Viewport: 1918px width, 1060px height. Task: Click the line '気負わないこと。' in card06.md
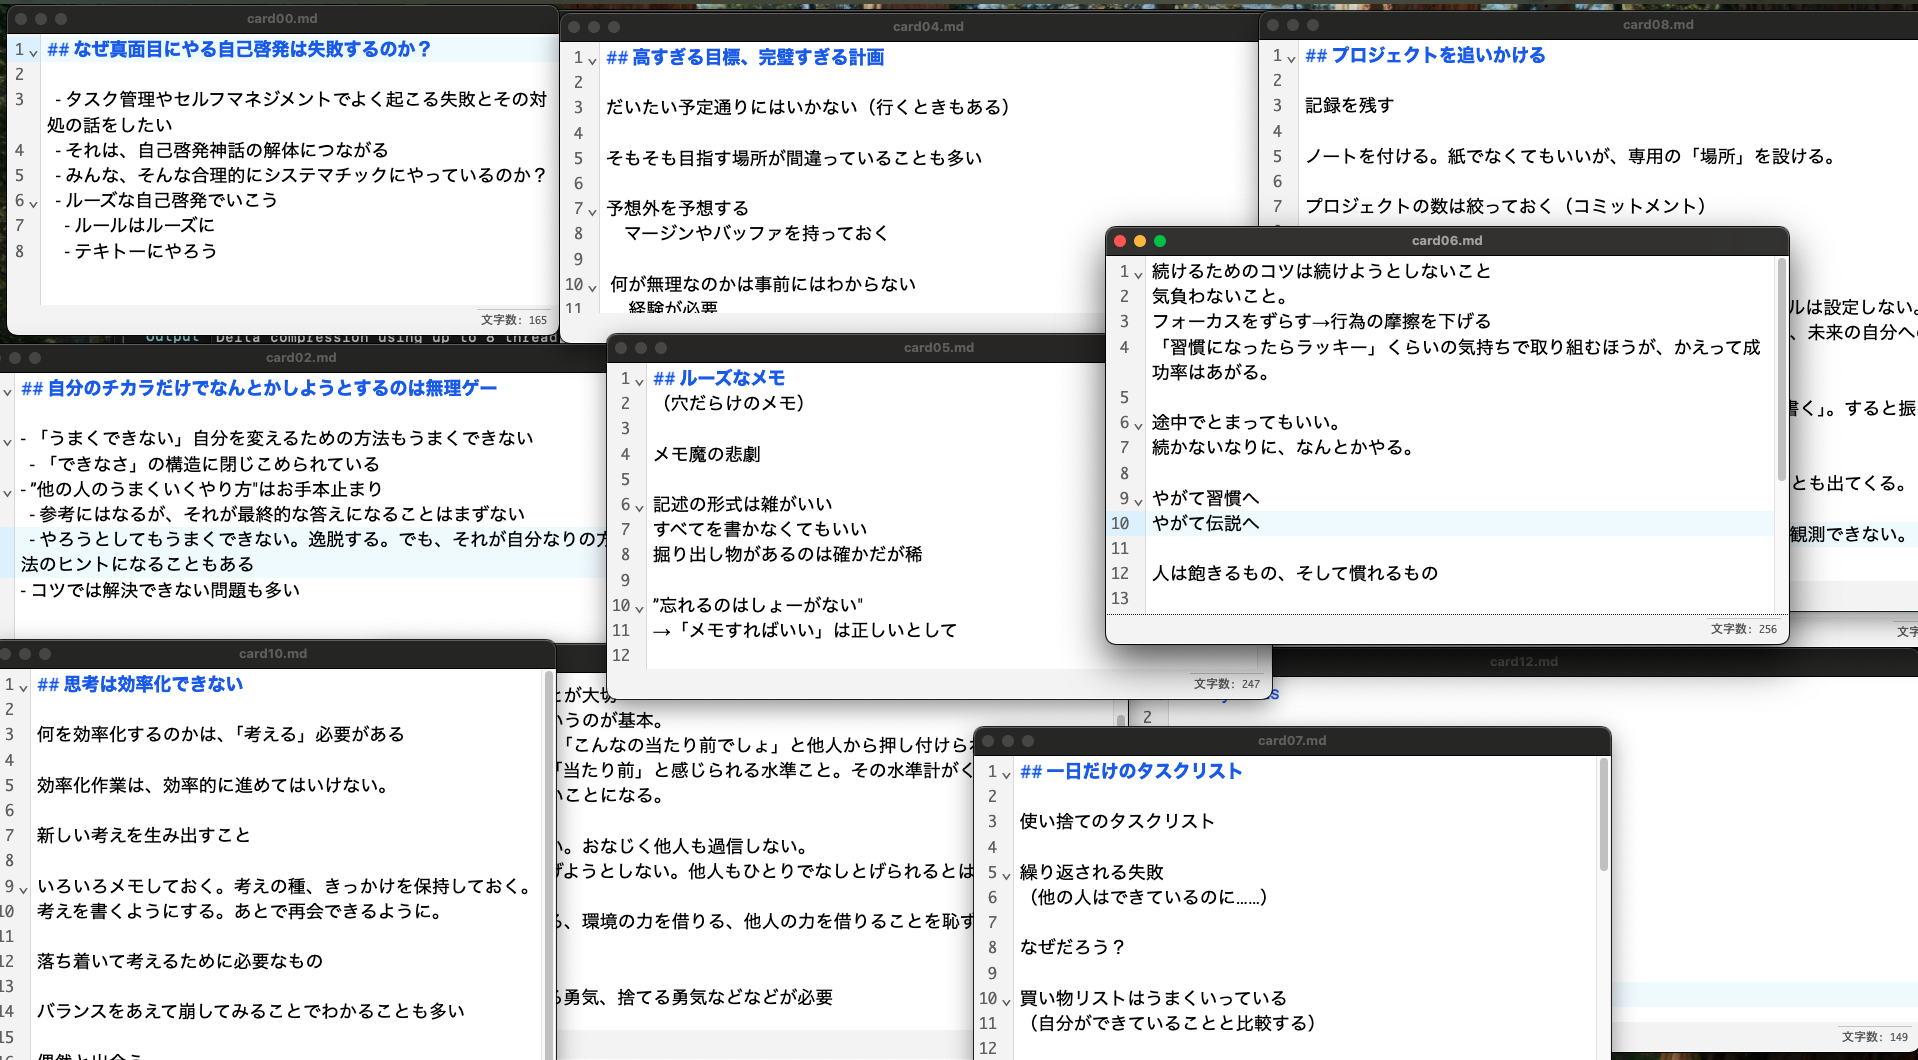pyautogui.click(x=1220, y=296)
